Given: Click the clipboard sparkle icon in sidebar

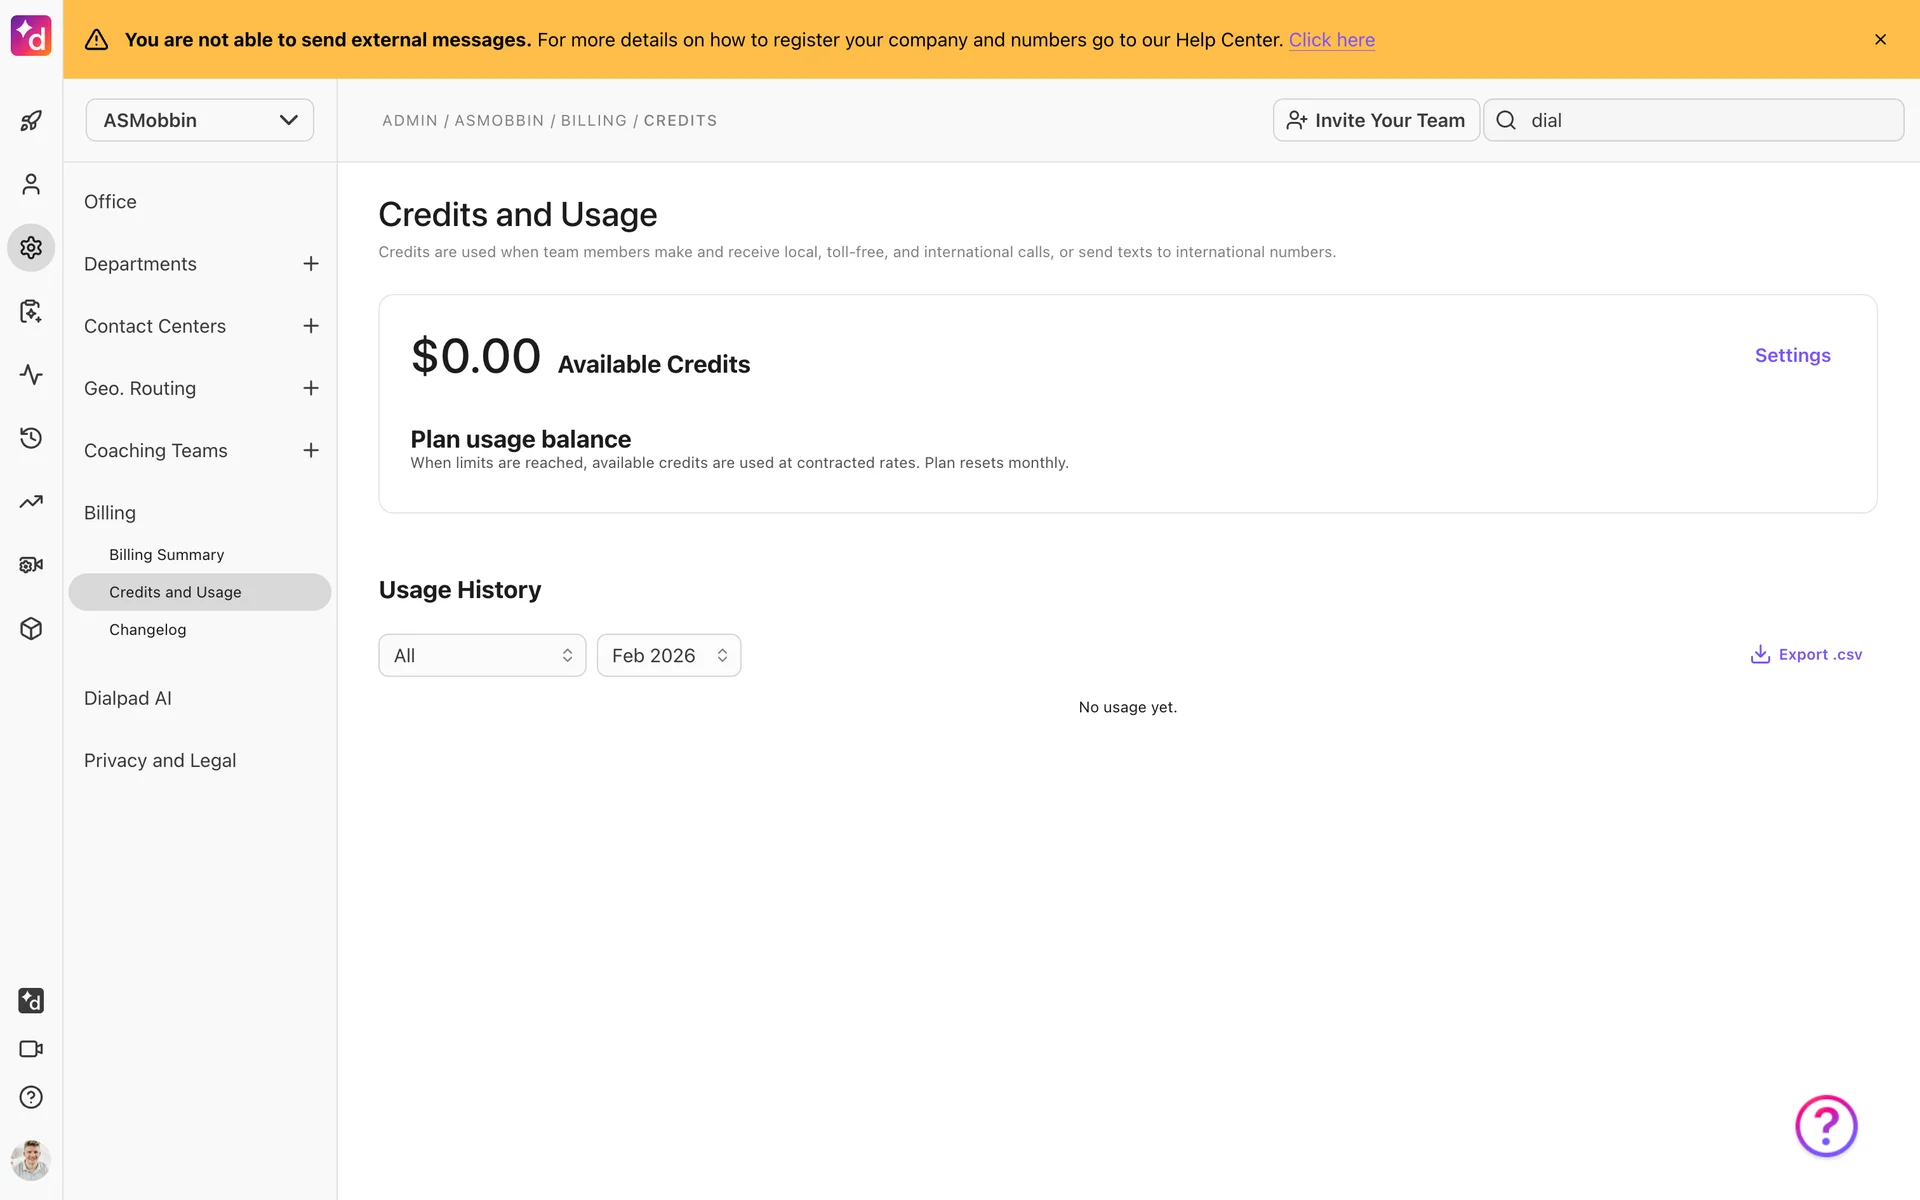Looking at the screenshot, I should tap(31, 311).
